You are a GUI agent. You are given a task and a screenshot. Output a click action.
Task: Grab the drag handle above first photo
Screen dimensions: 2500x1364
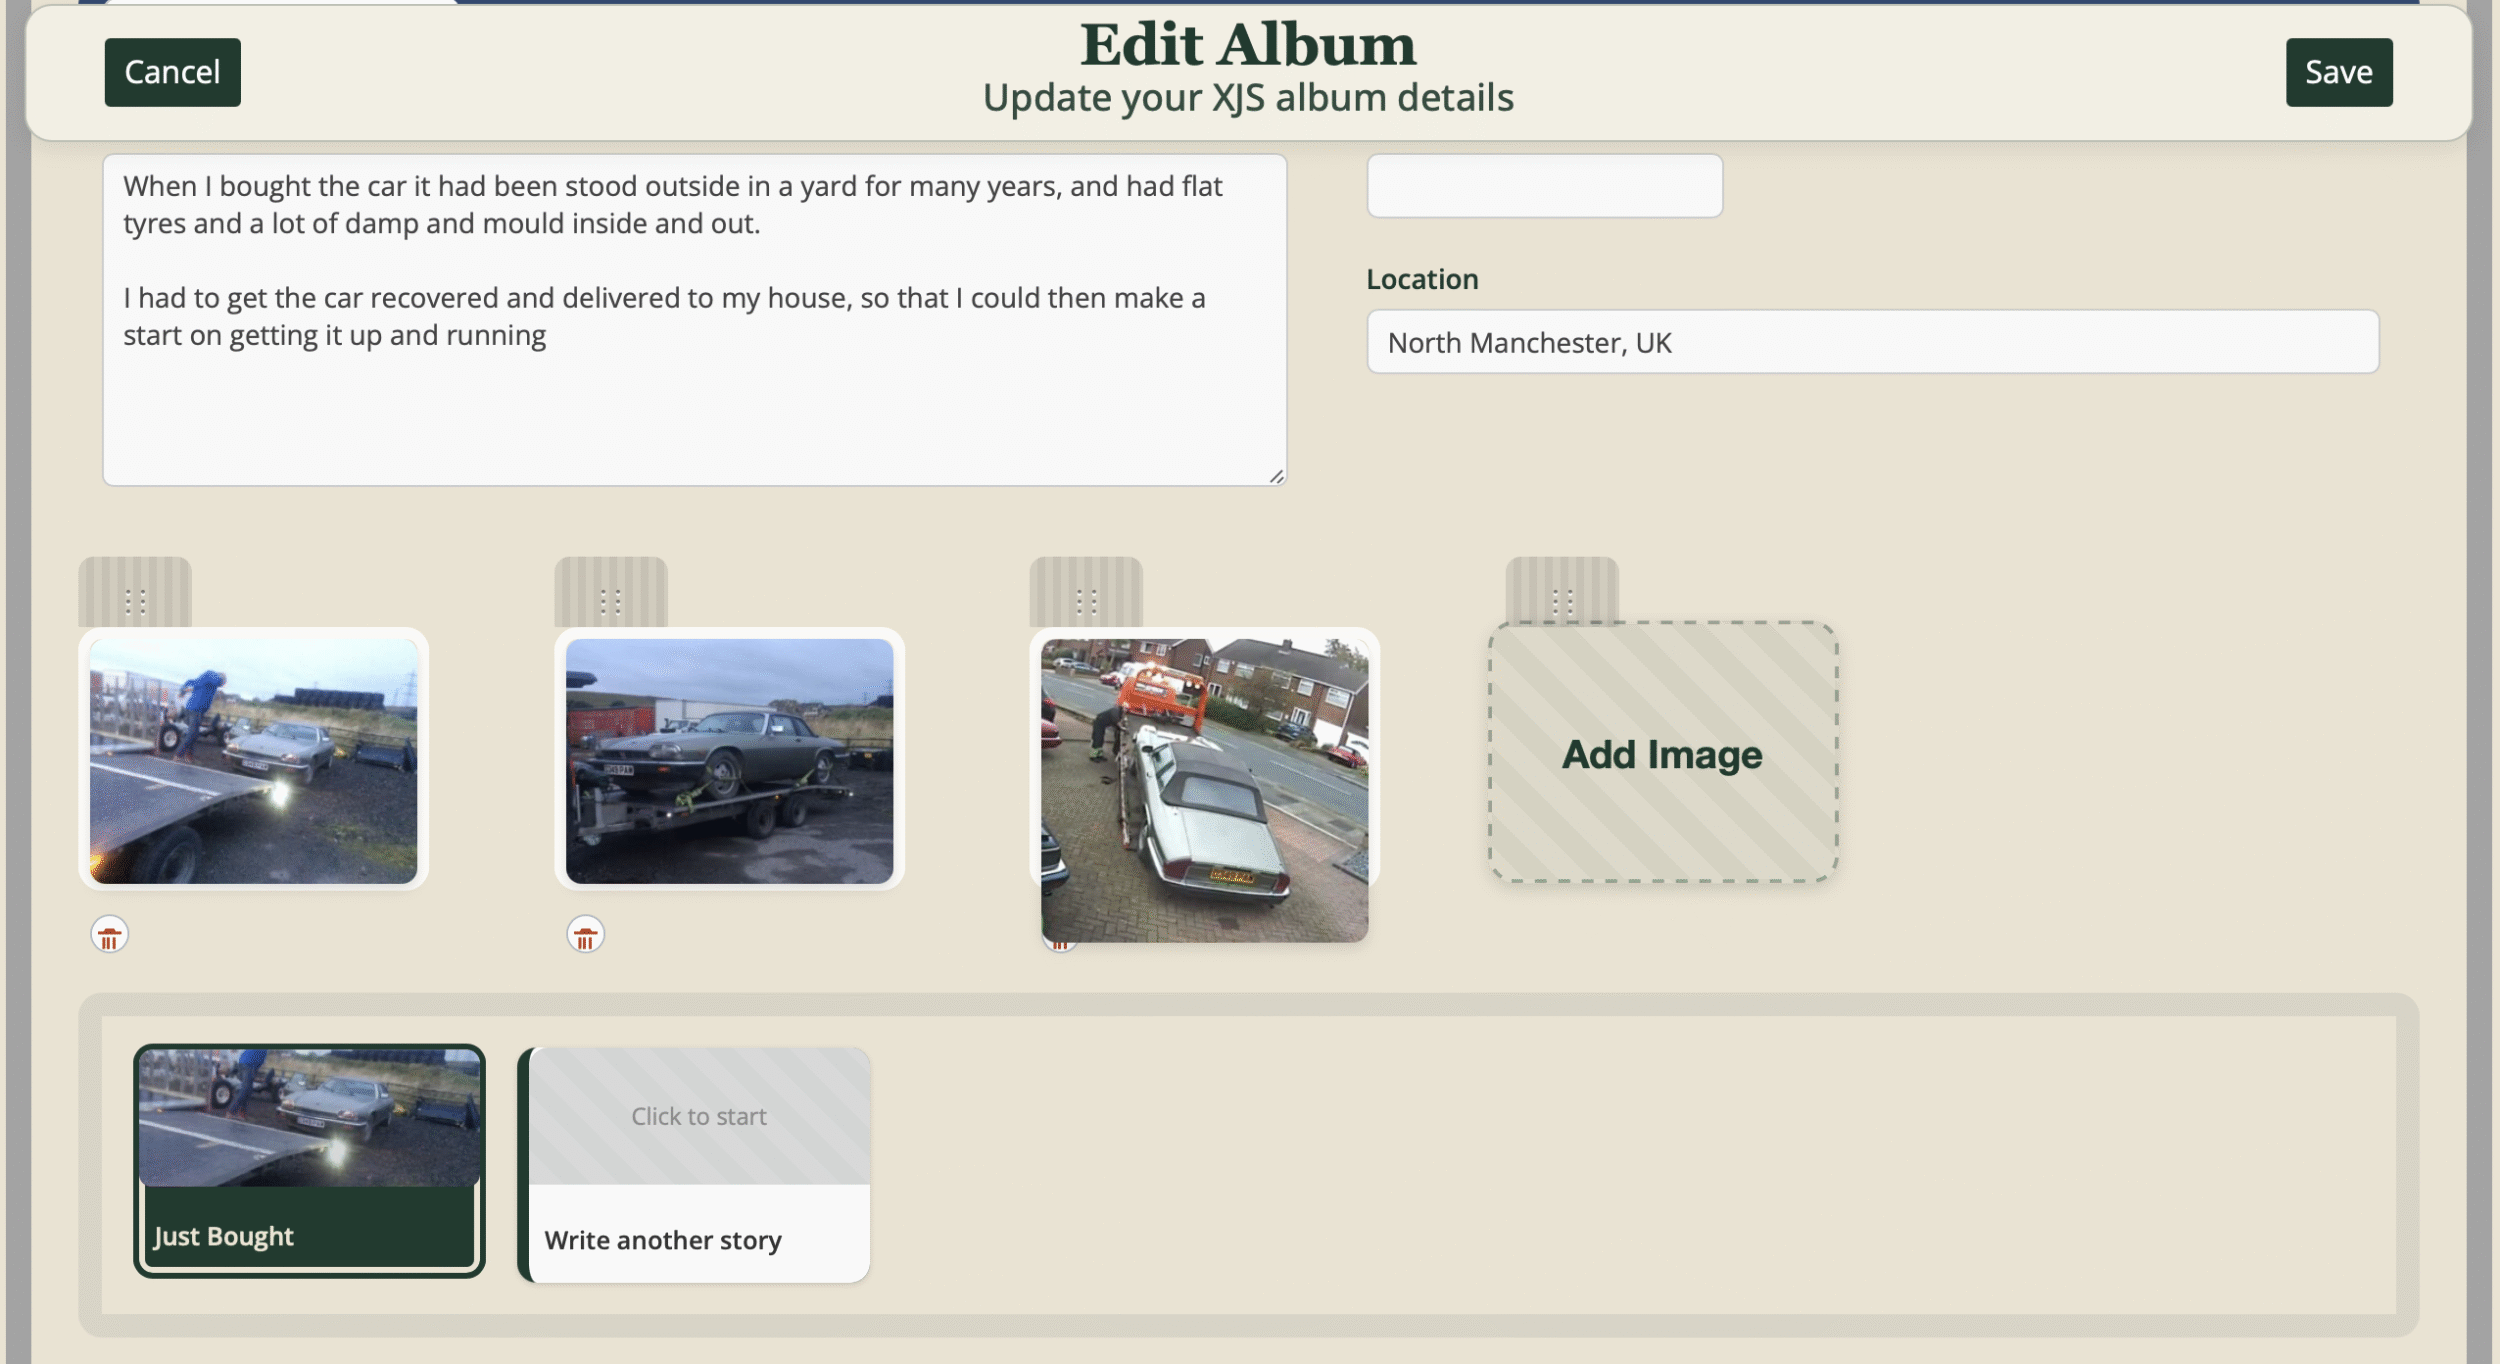(135, 599)
